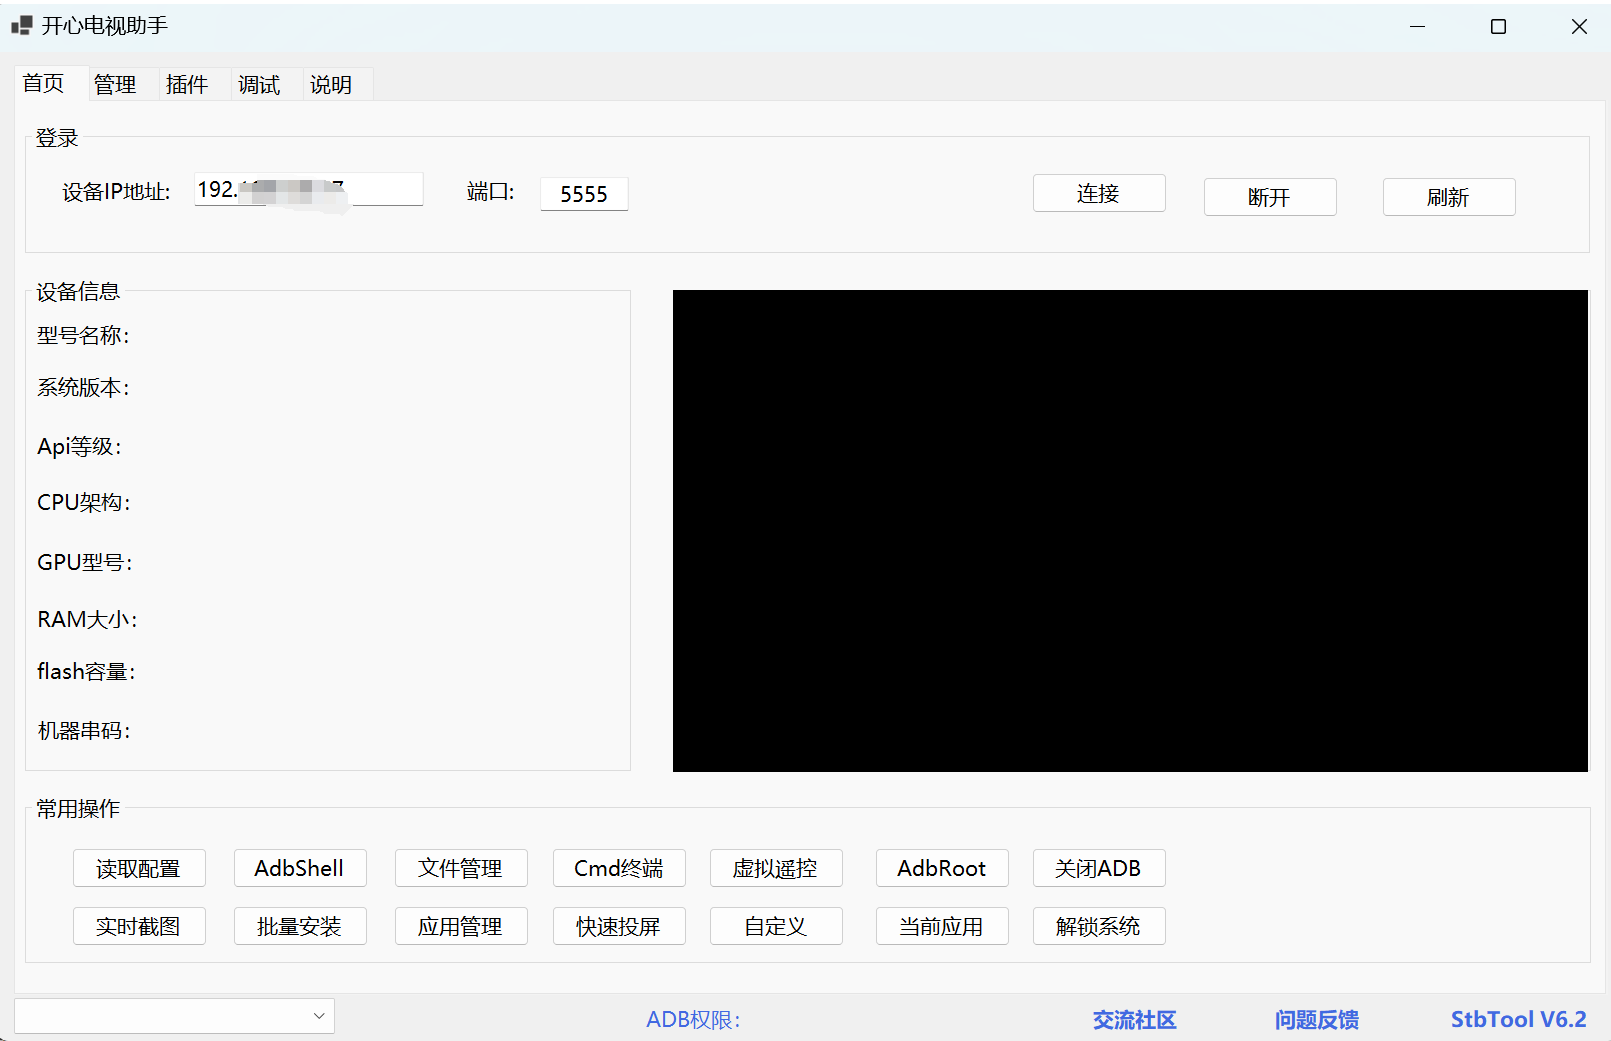This screenshot has width=1611, height=1041.
Task: Click the 断开 button
Action: (1270, 197)
